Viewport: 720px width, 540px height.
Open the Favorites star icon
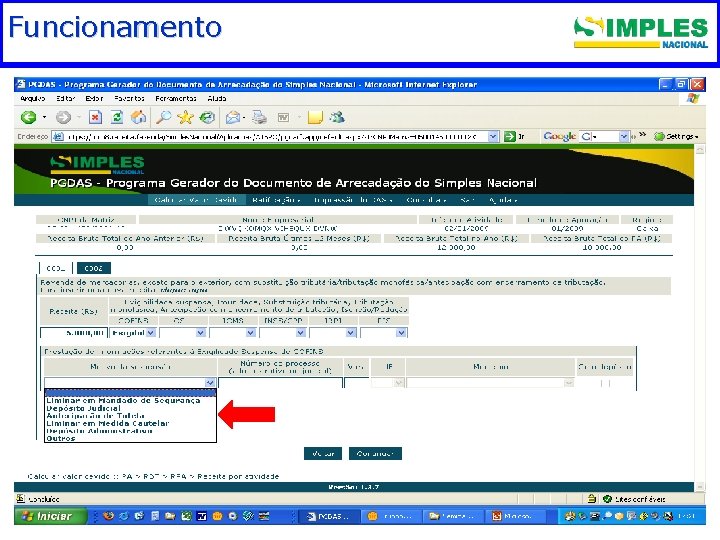click(x=186, y=118)
